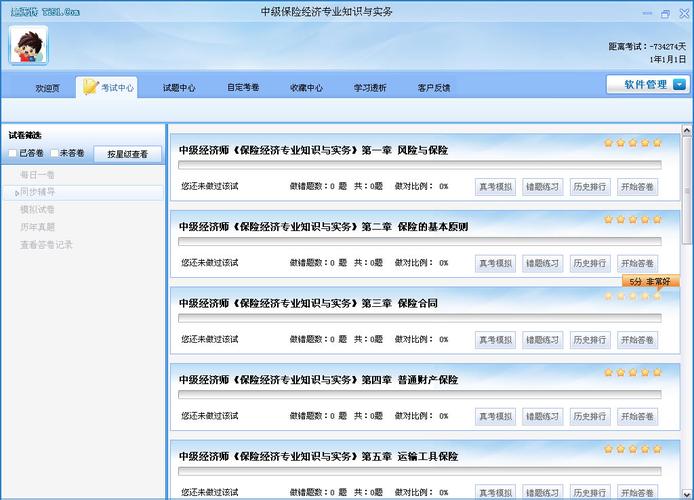Click first star of 第三章 保险合同
Screen dimensions: 694x500
pyautogui.click(x=608, y=296)
